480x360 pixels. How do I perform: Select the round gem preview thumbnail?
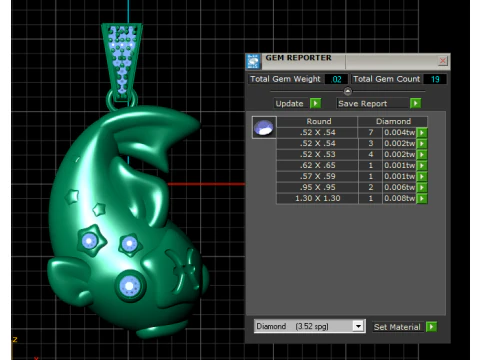264,128
